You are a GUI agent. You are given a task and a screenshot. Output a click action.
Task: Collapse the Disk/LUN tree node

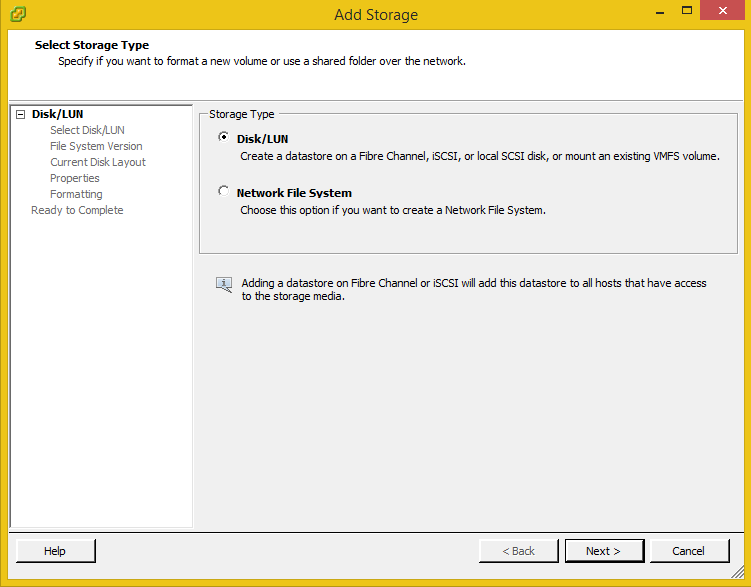tap(20, 114)
